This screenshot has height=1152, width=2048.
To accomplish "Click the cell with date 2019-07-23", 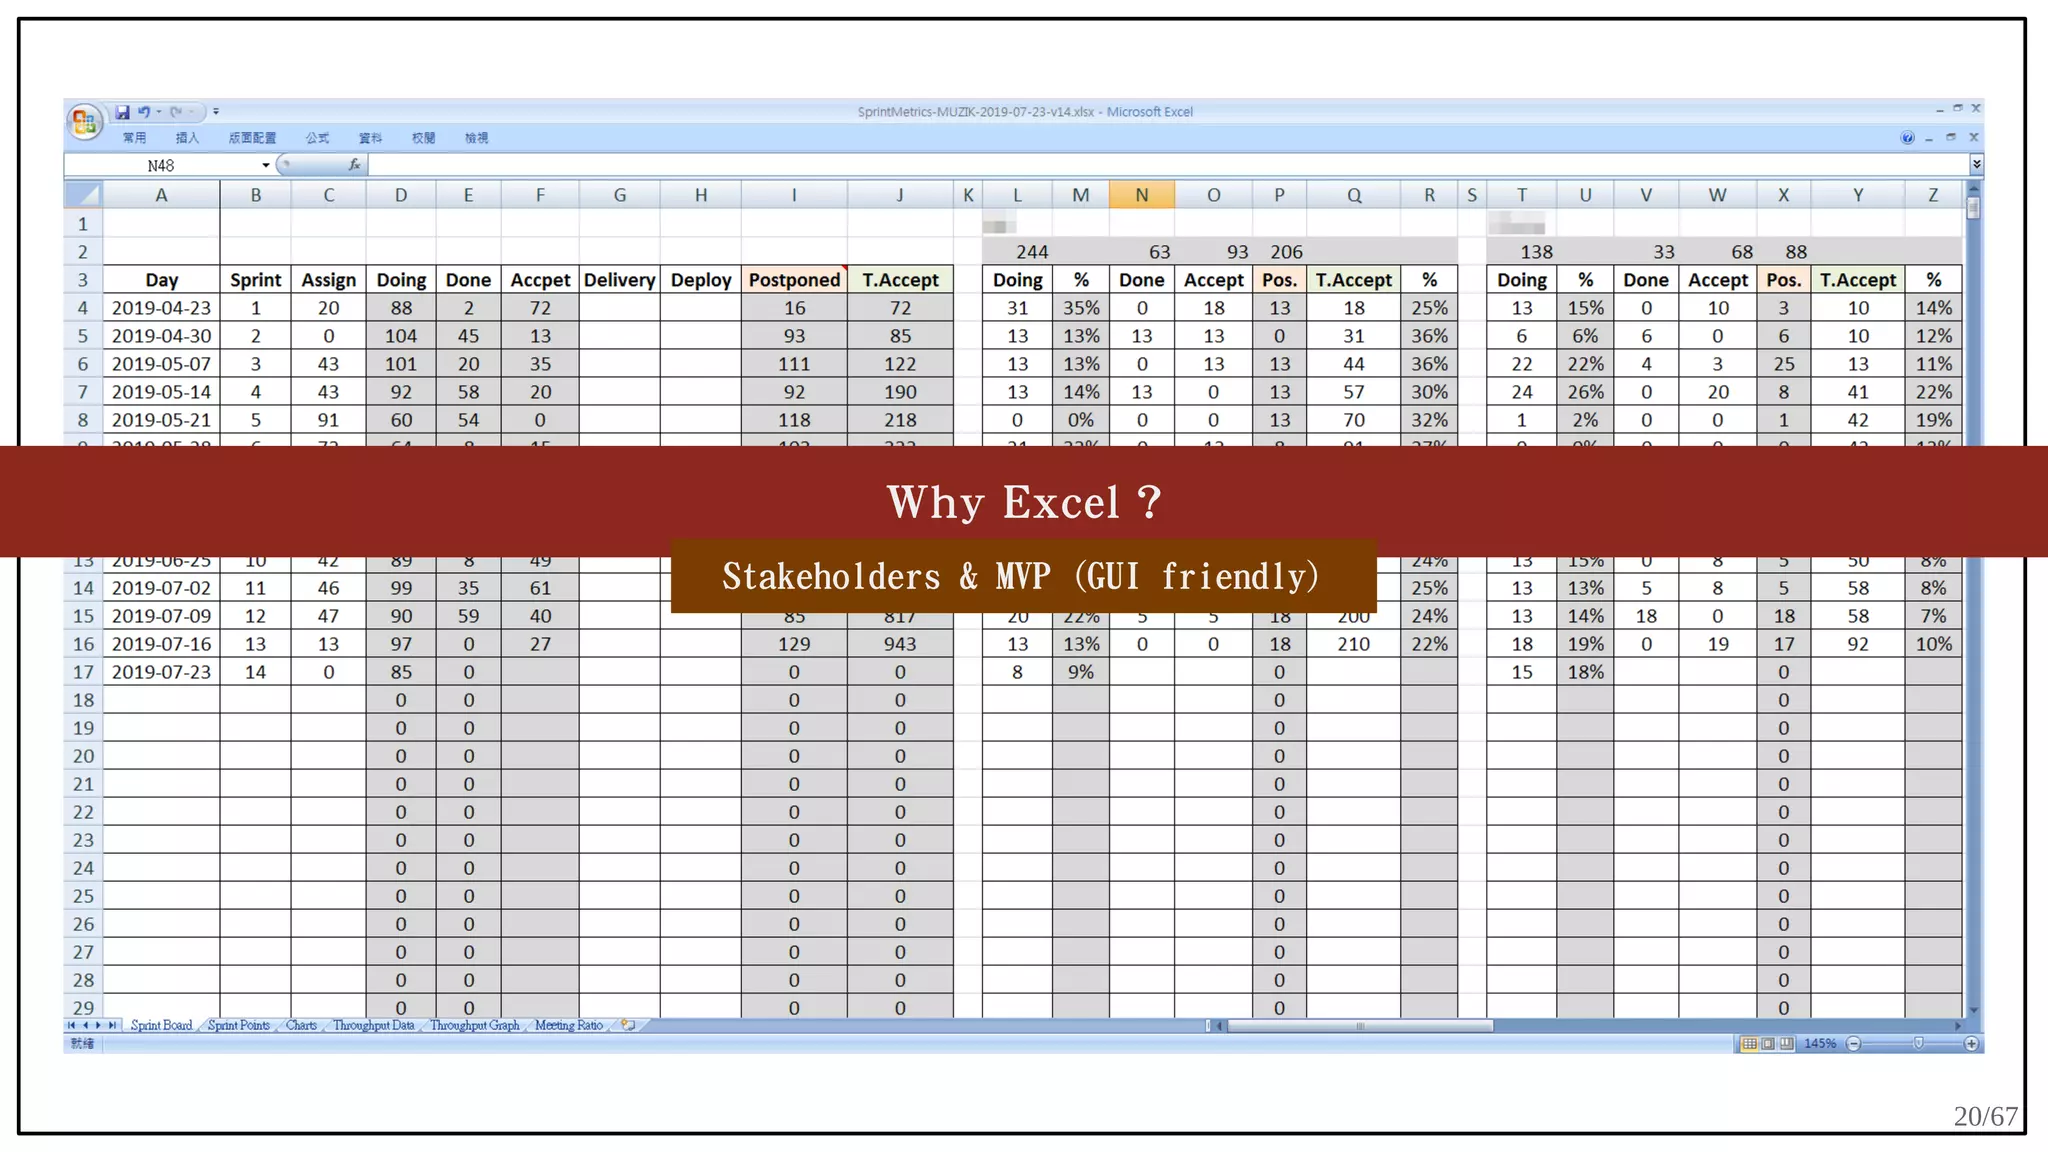I will pyautogui.click(x=161, y=672).
